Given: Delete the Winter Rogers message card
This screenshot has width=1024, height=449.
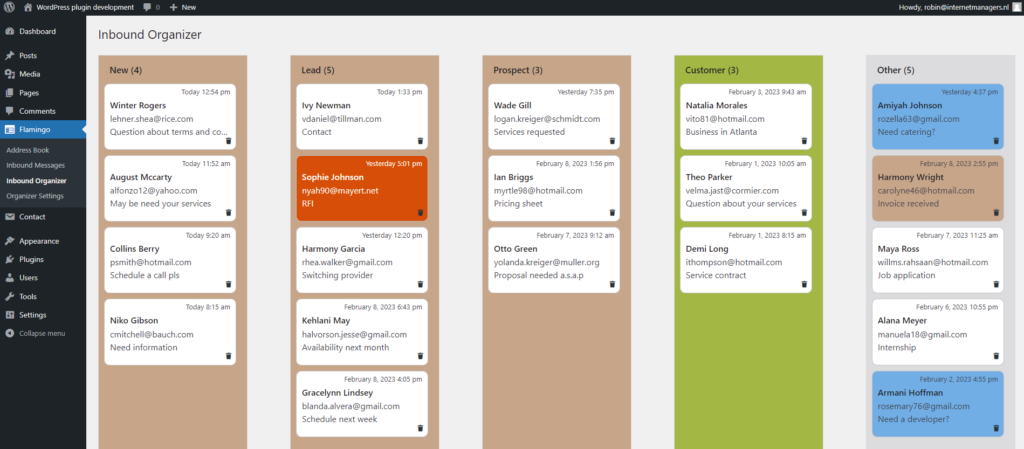Looking at the screenshot, I should point(228,141).
